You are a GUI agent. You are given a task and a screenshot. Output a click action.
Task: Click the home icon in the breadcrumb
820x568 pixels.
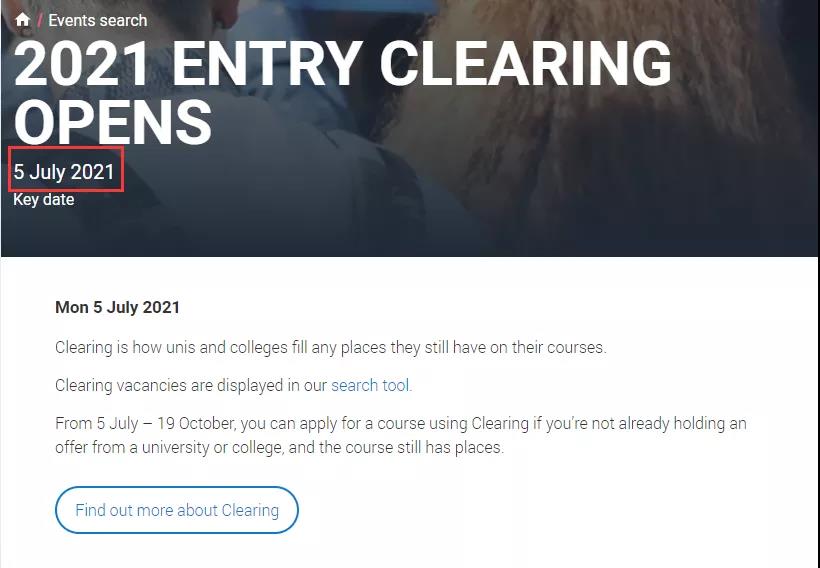coord(22,19)
